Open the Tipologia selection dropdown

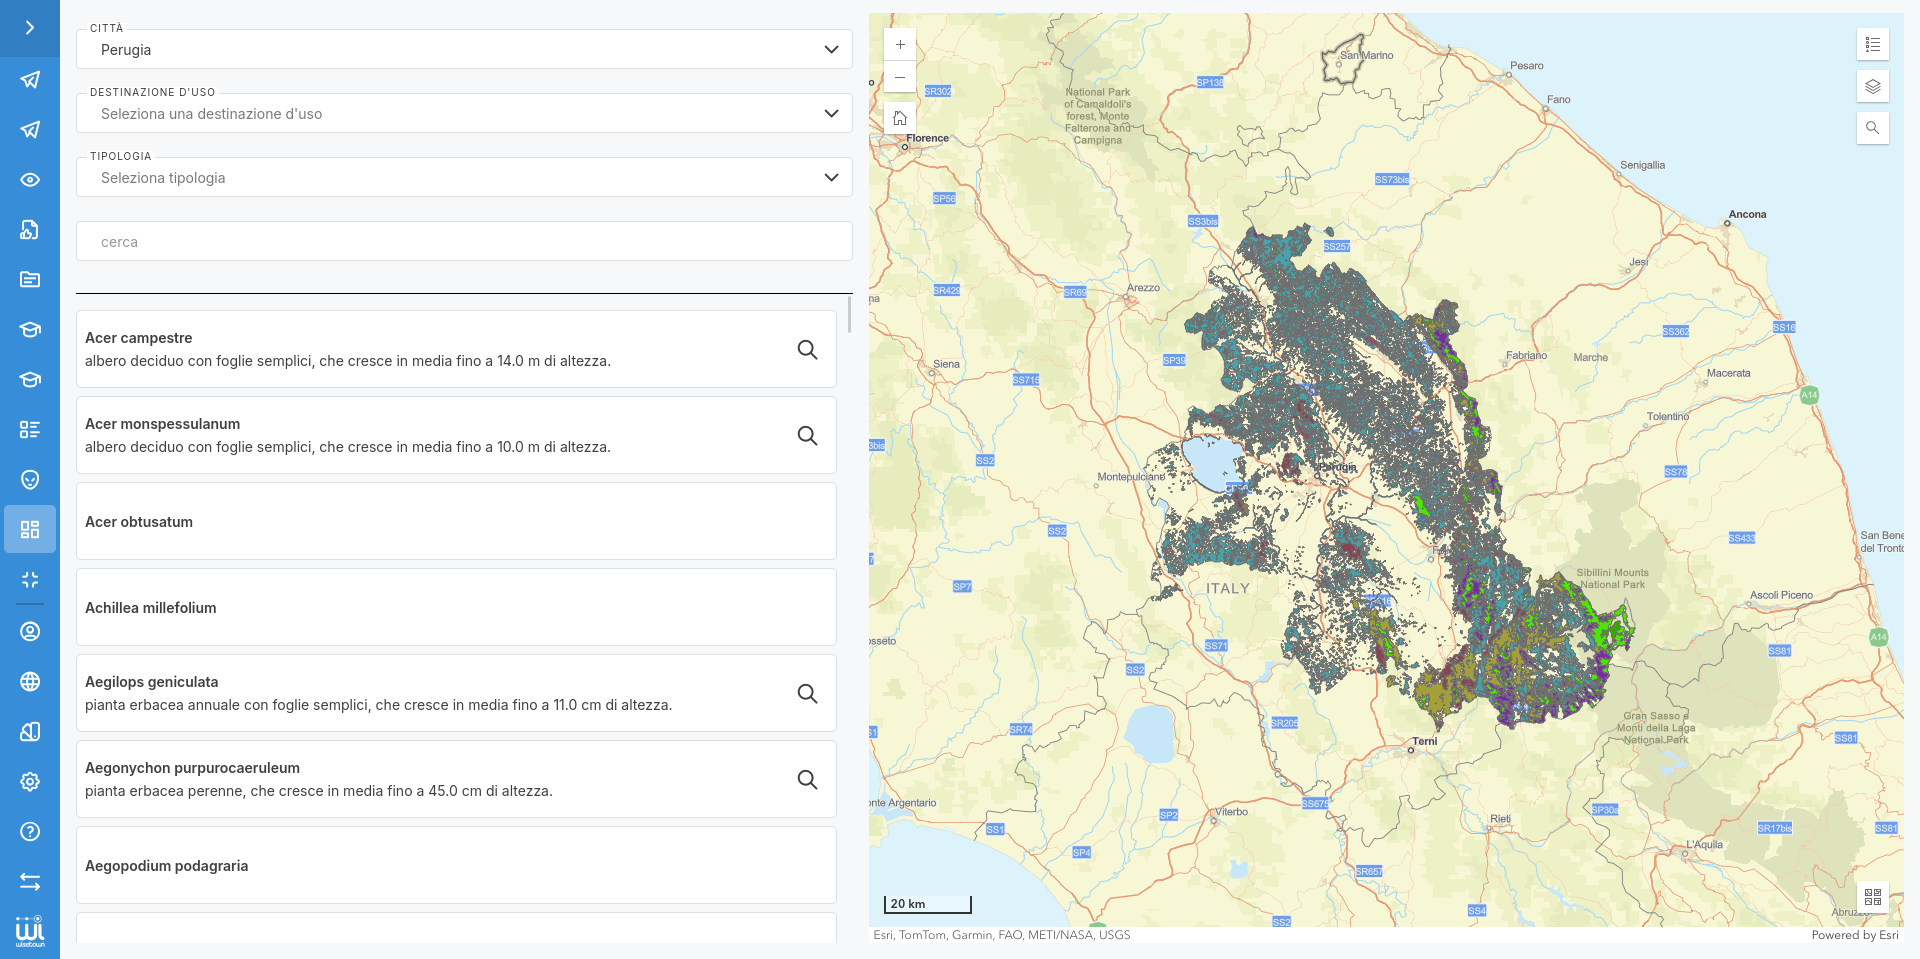(464, 178)
